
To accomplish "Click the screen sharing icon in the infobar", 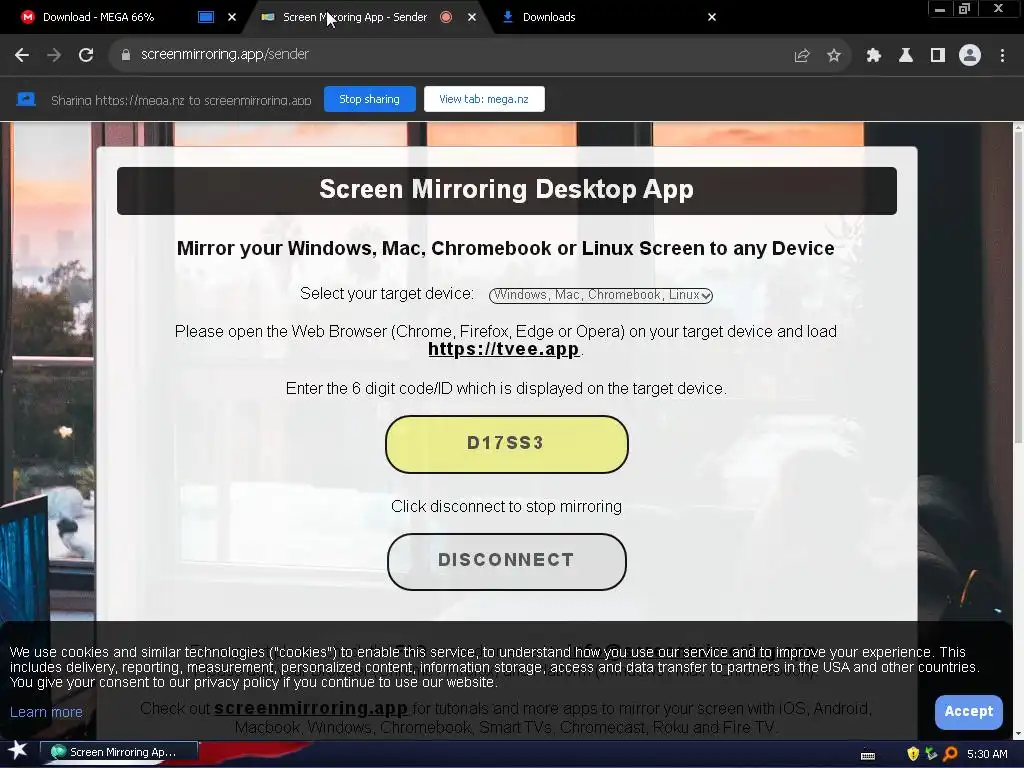I will click(x=26, y=99).
